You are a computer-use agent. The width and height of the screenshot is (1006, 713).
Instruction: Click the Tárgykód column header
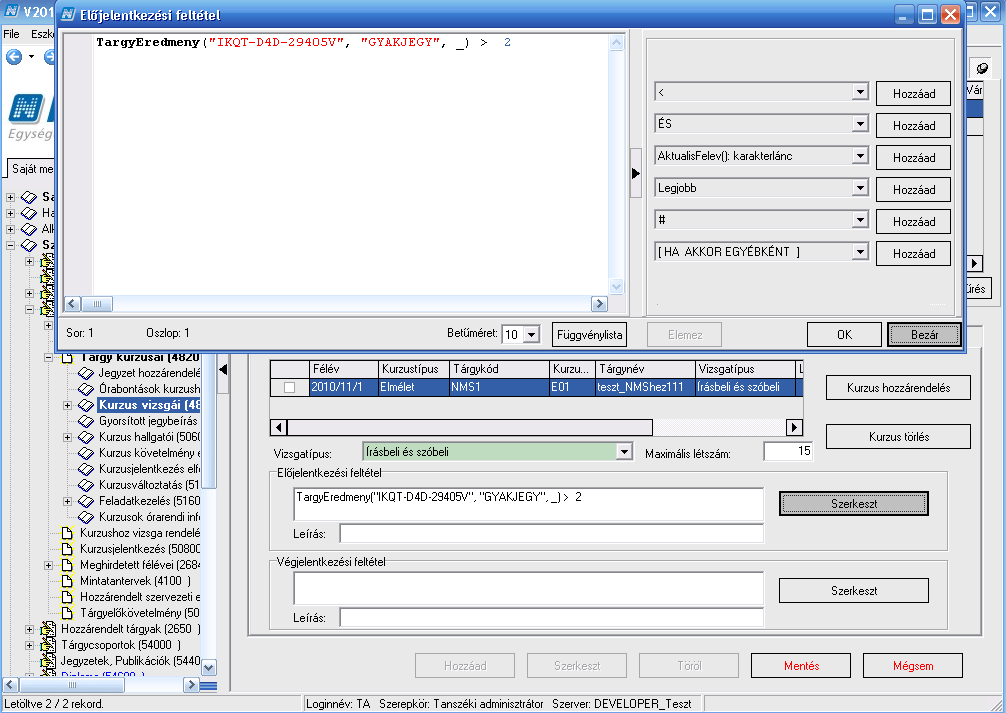[500, 369]
